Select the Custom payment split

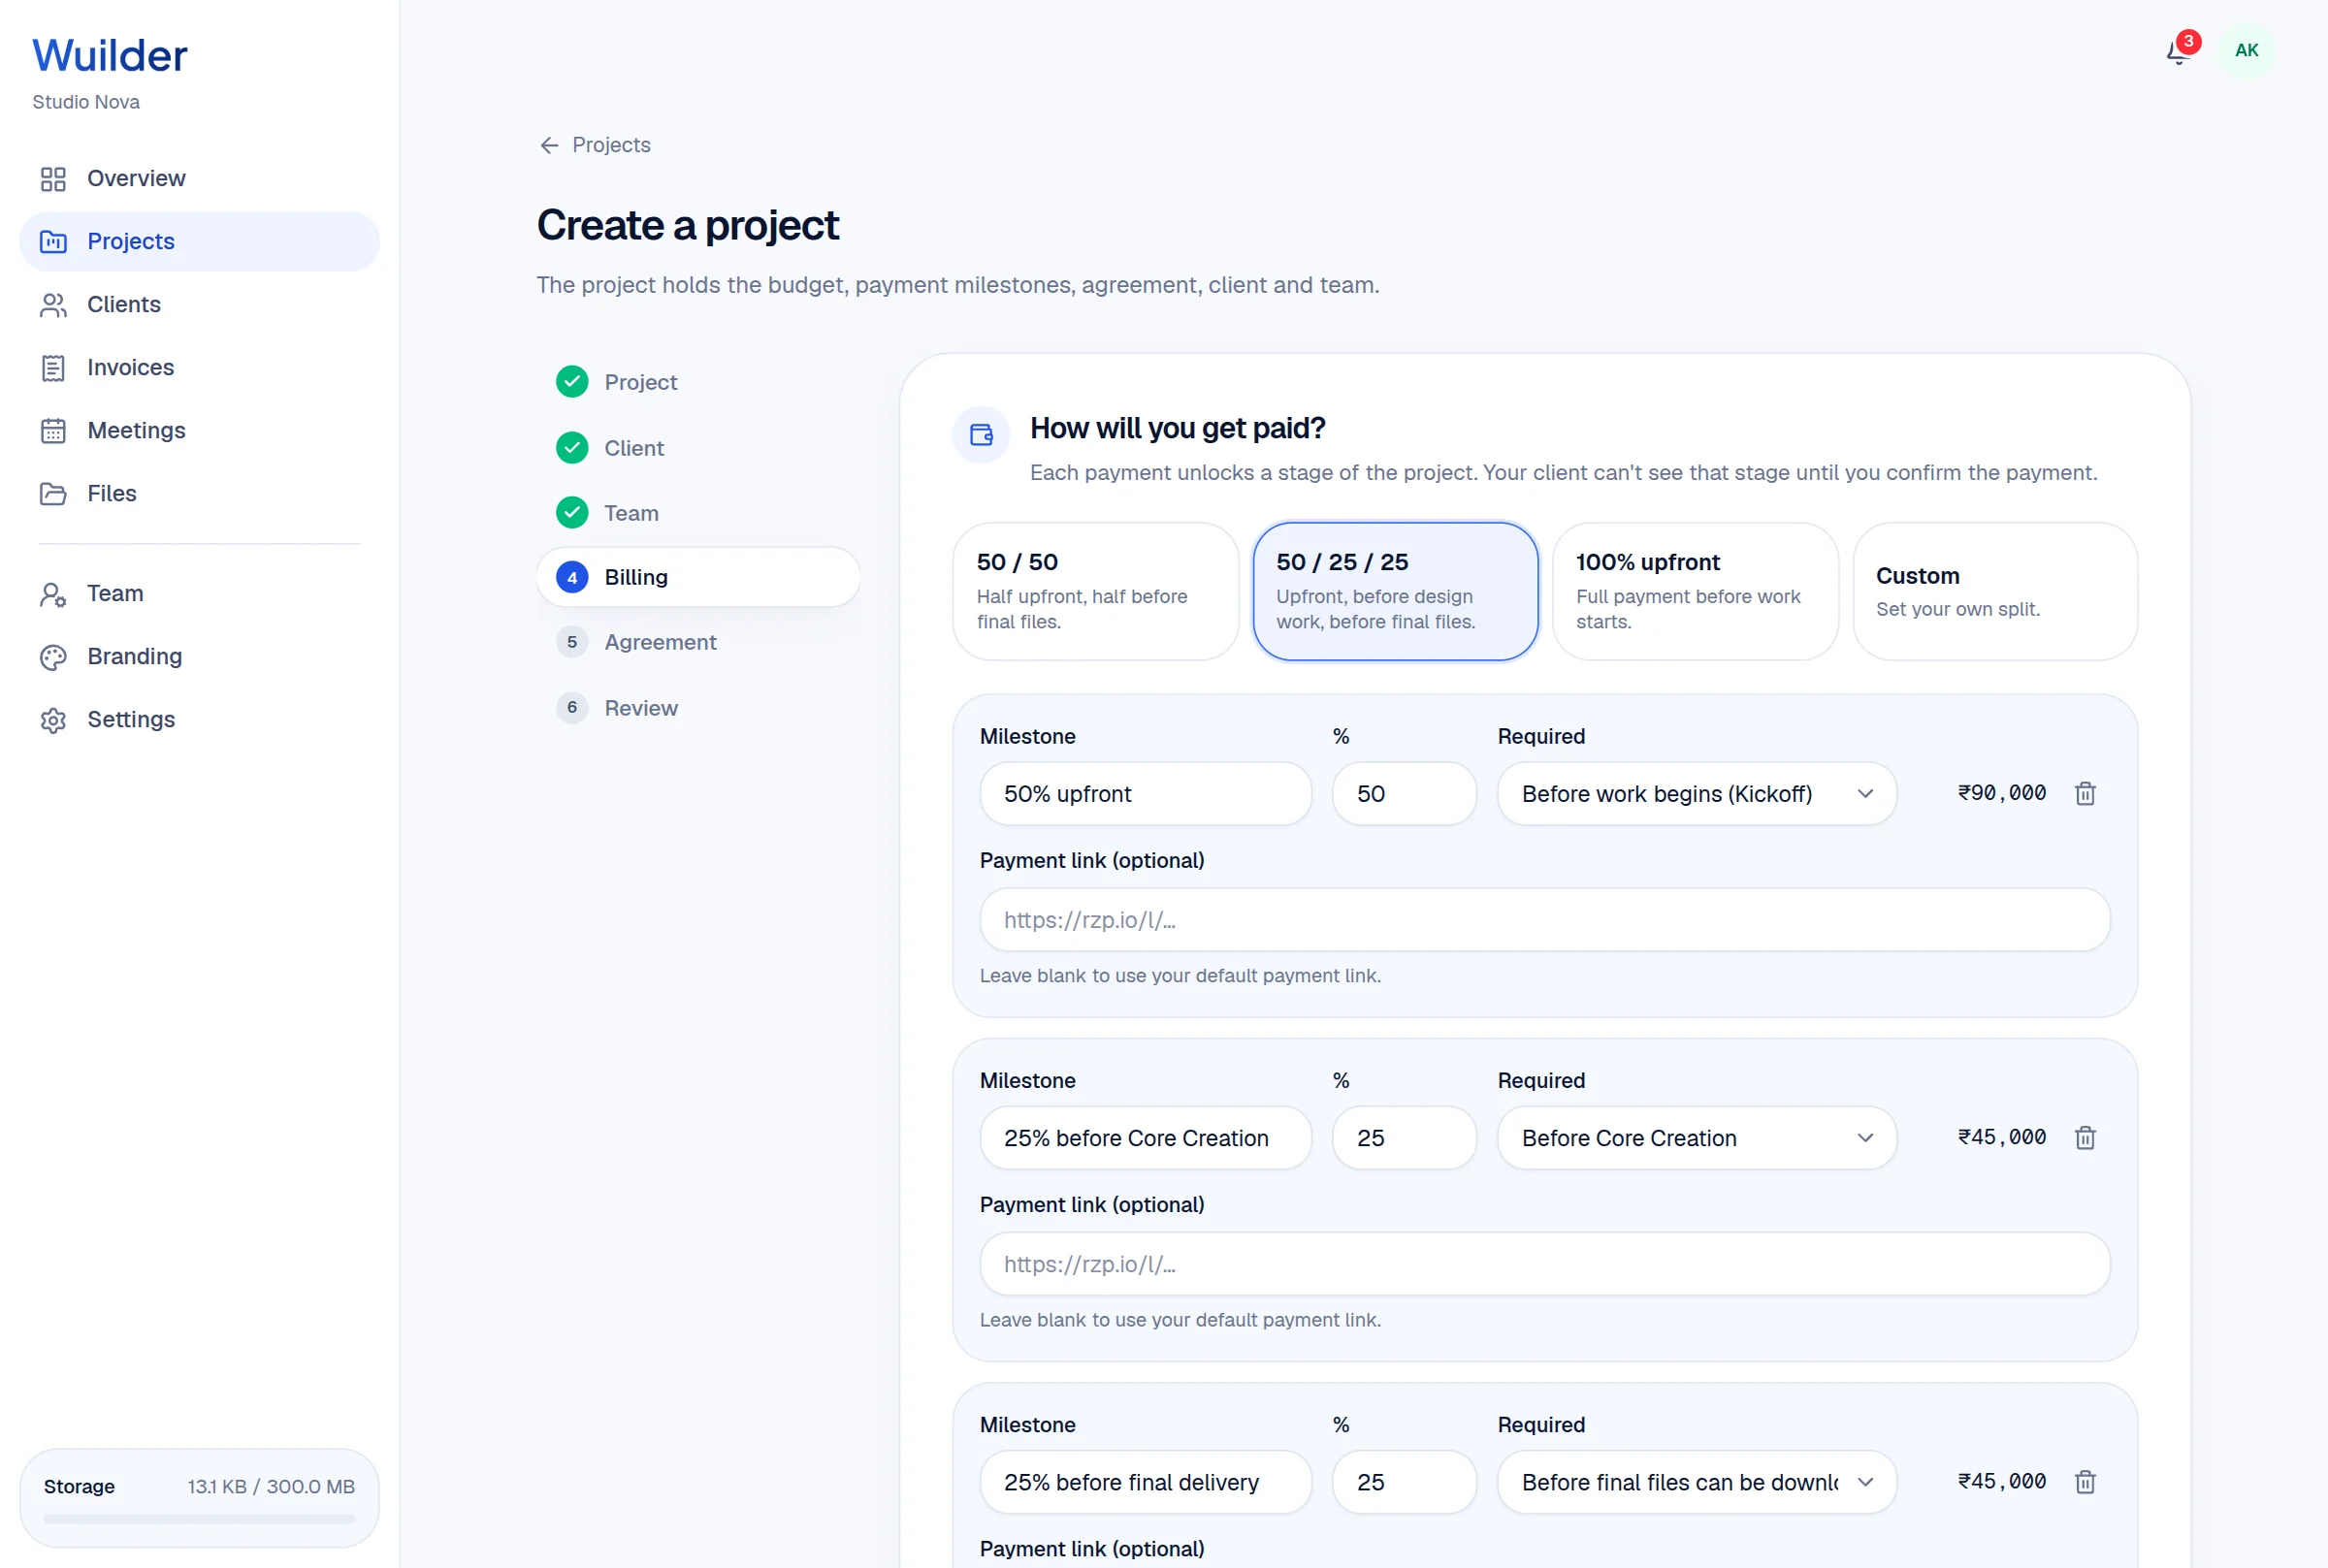(1995, 592)
